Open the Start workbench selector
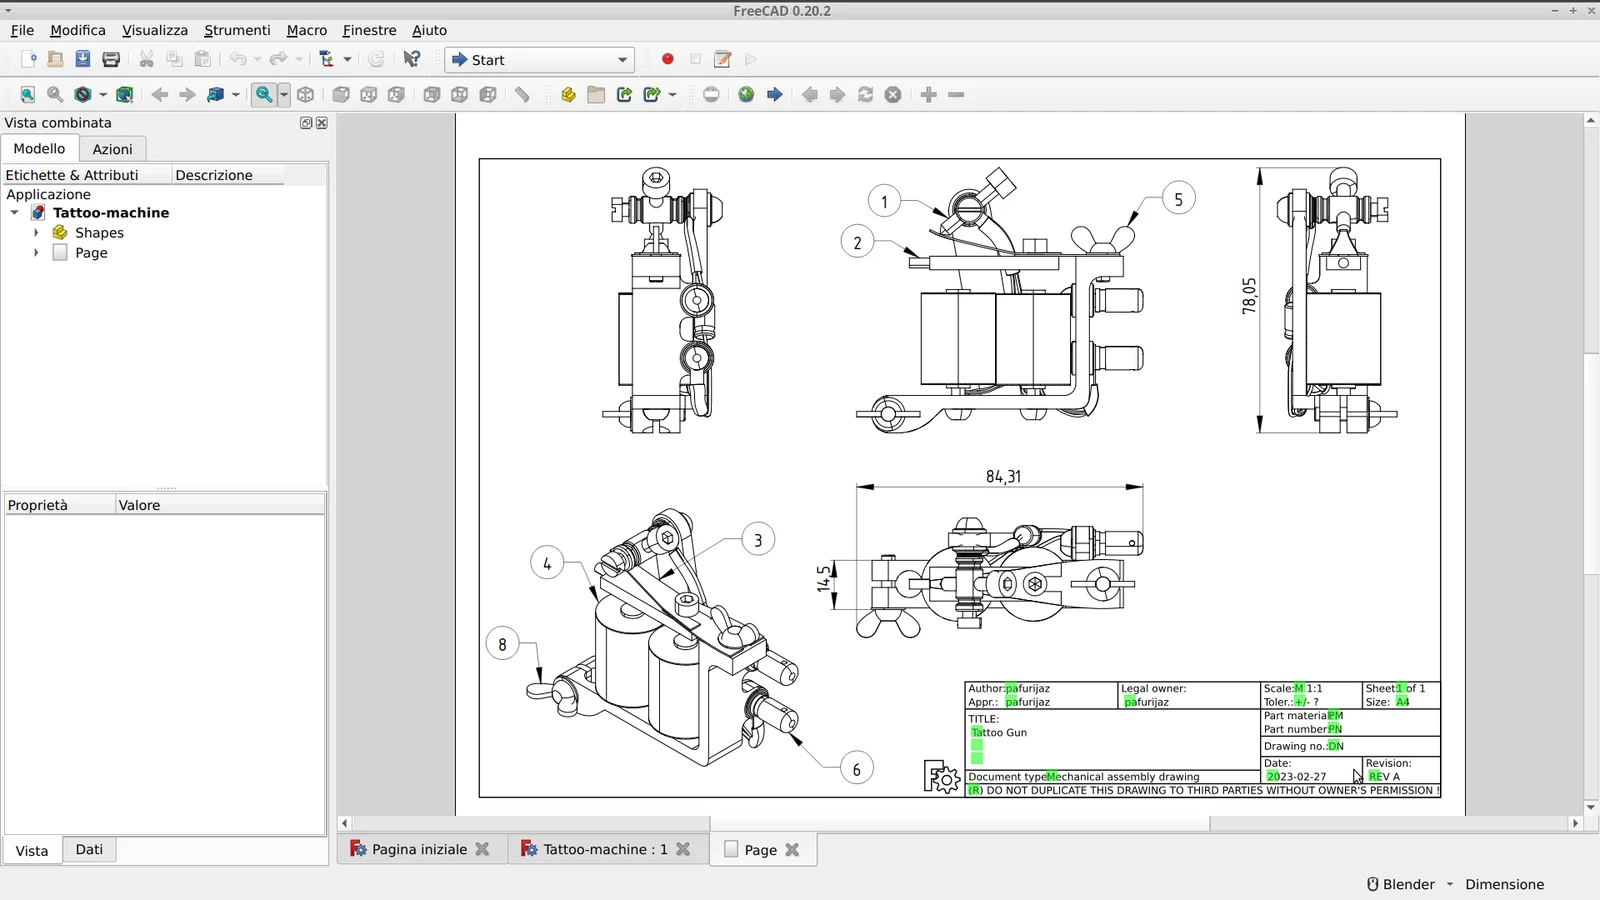 pyautogui.click(x=540, y=59)
